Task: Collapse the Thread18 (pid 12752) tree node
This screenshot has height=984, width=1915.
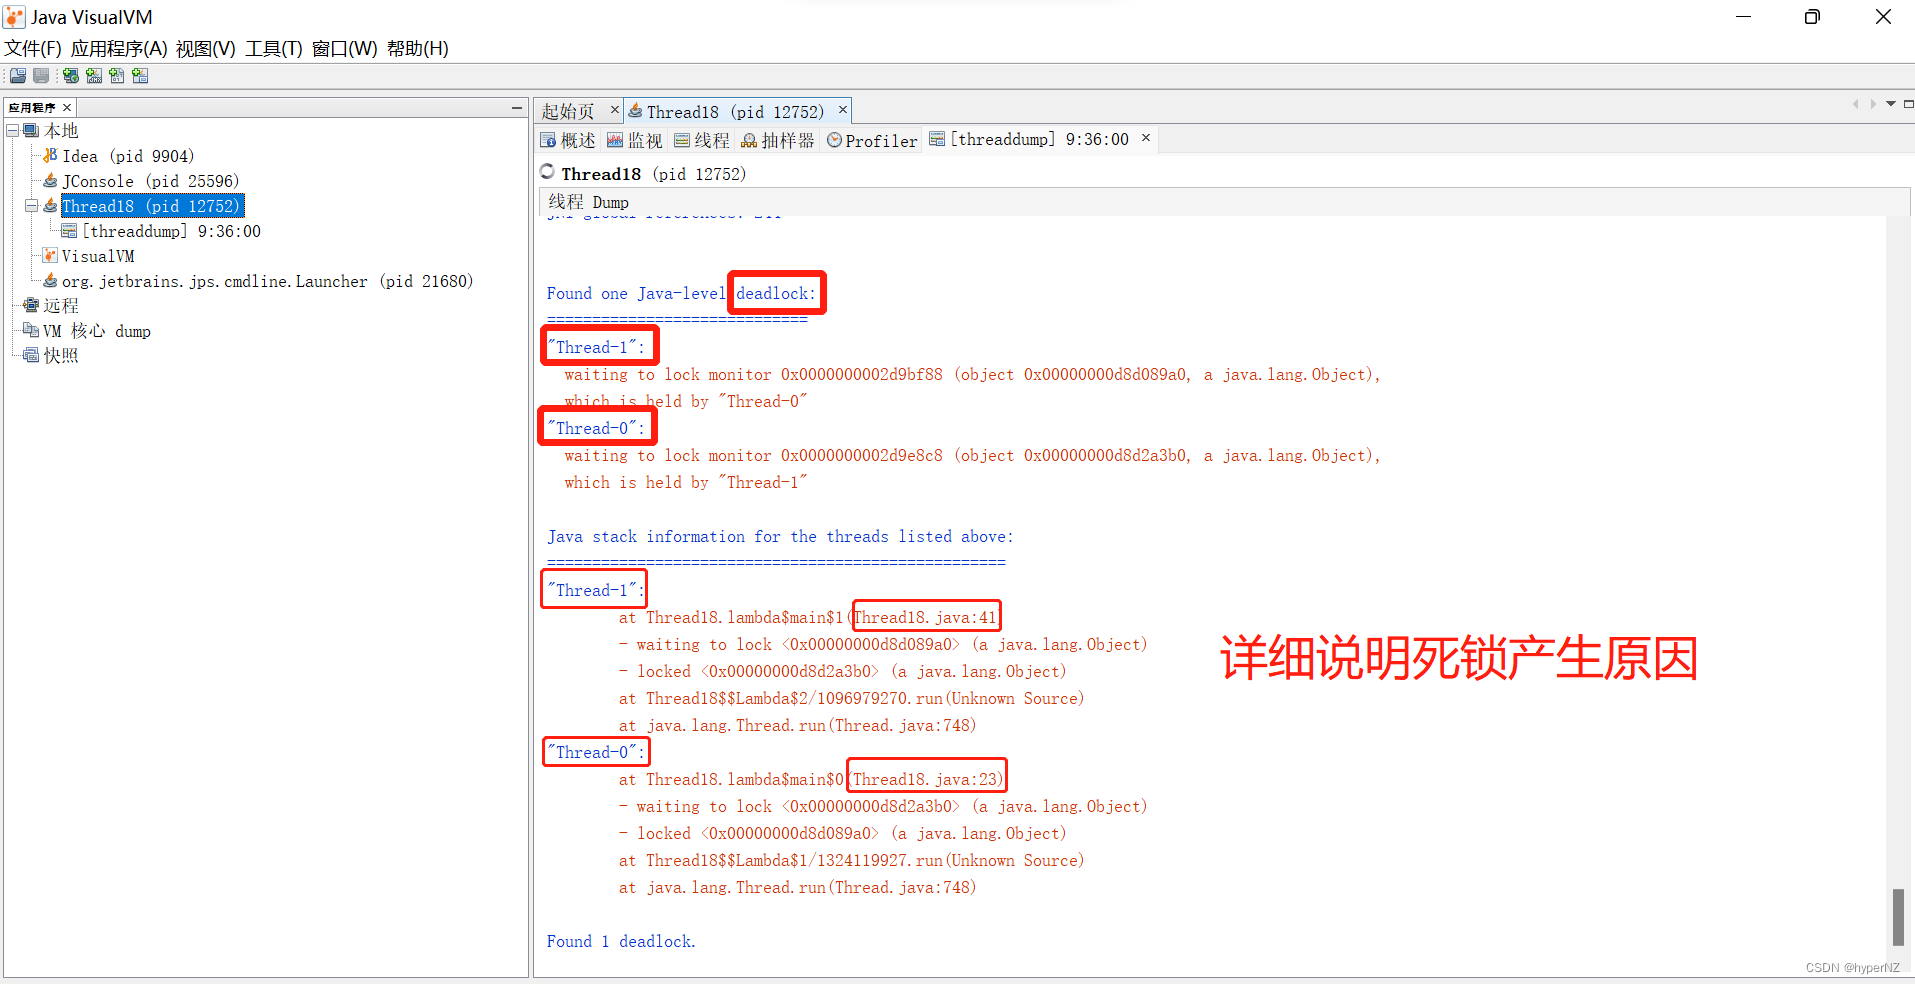Action: pyautogui.click(x=31, y=206)
